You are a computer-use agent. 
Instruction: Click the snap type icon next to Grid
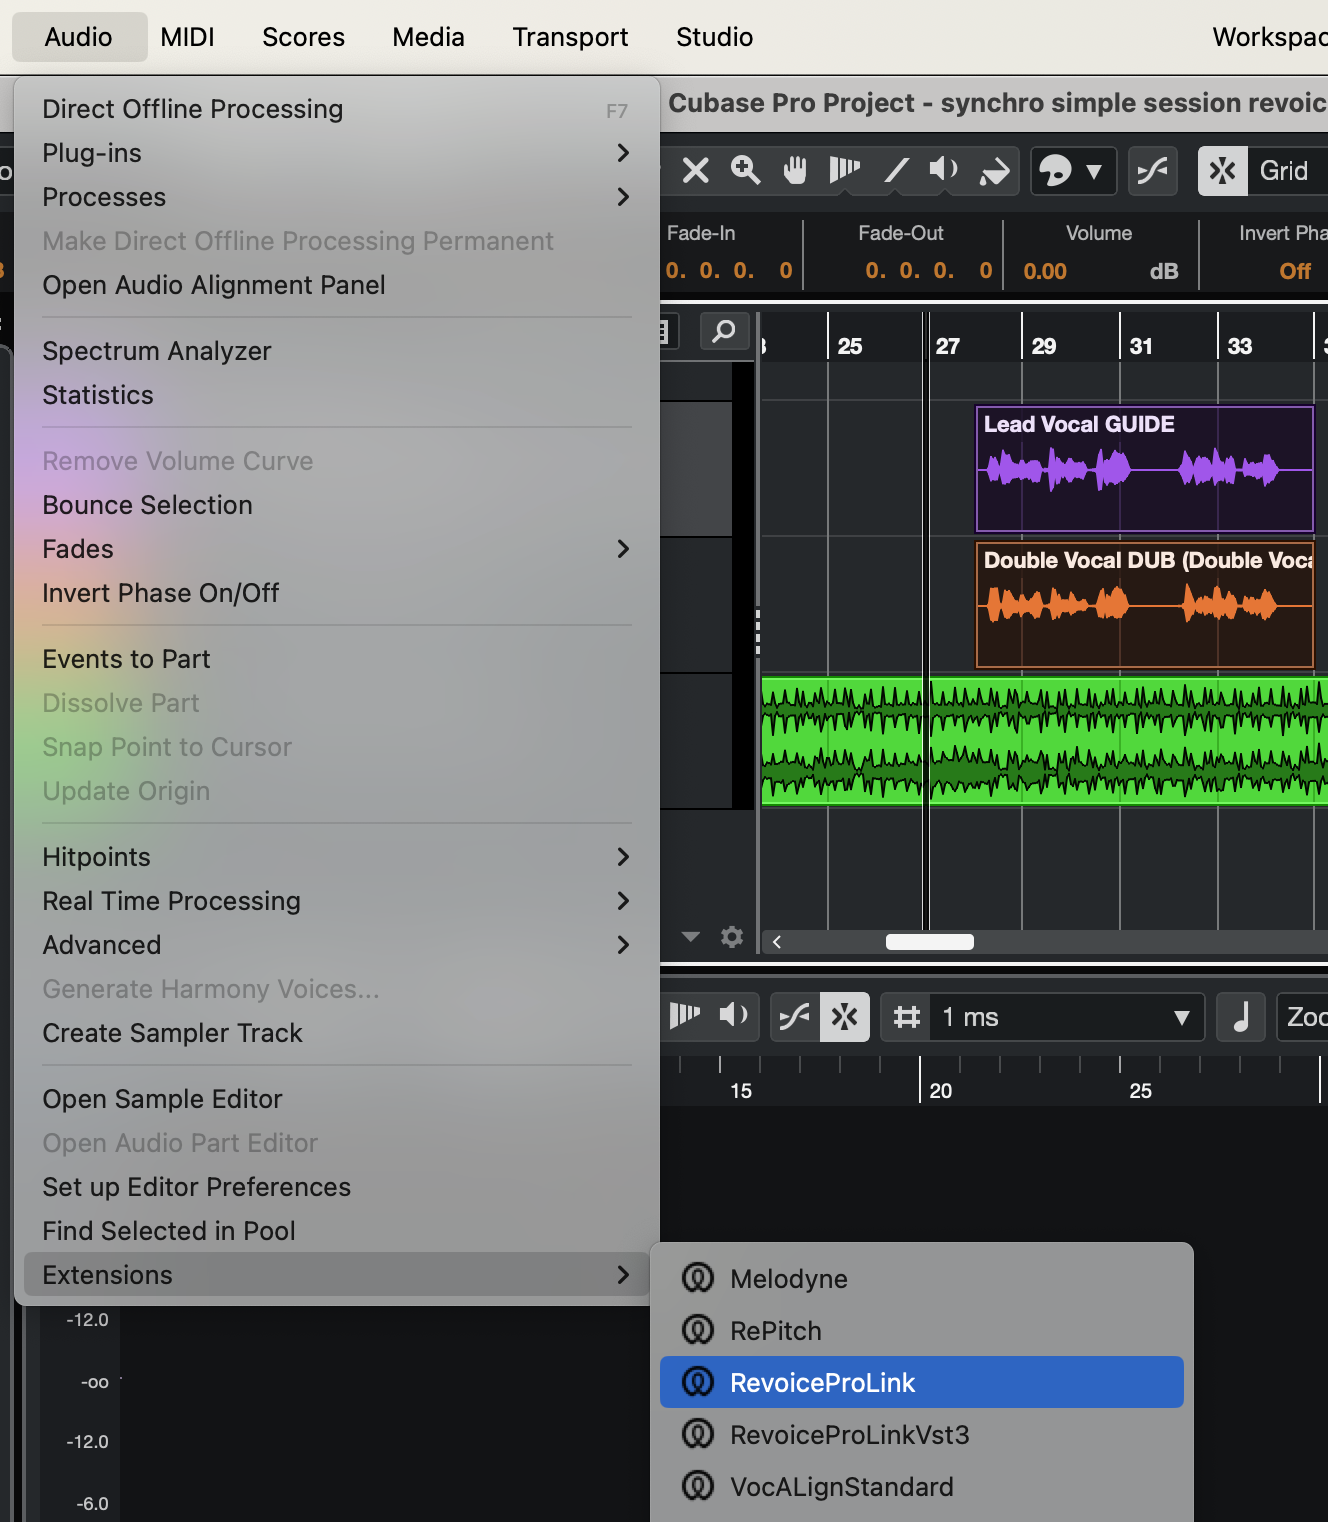click(1222, 171)
